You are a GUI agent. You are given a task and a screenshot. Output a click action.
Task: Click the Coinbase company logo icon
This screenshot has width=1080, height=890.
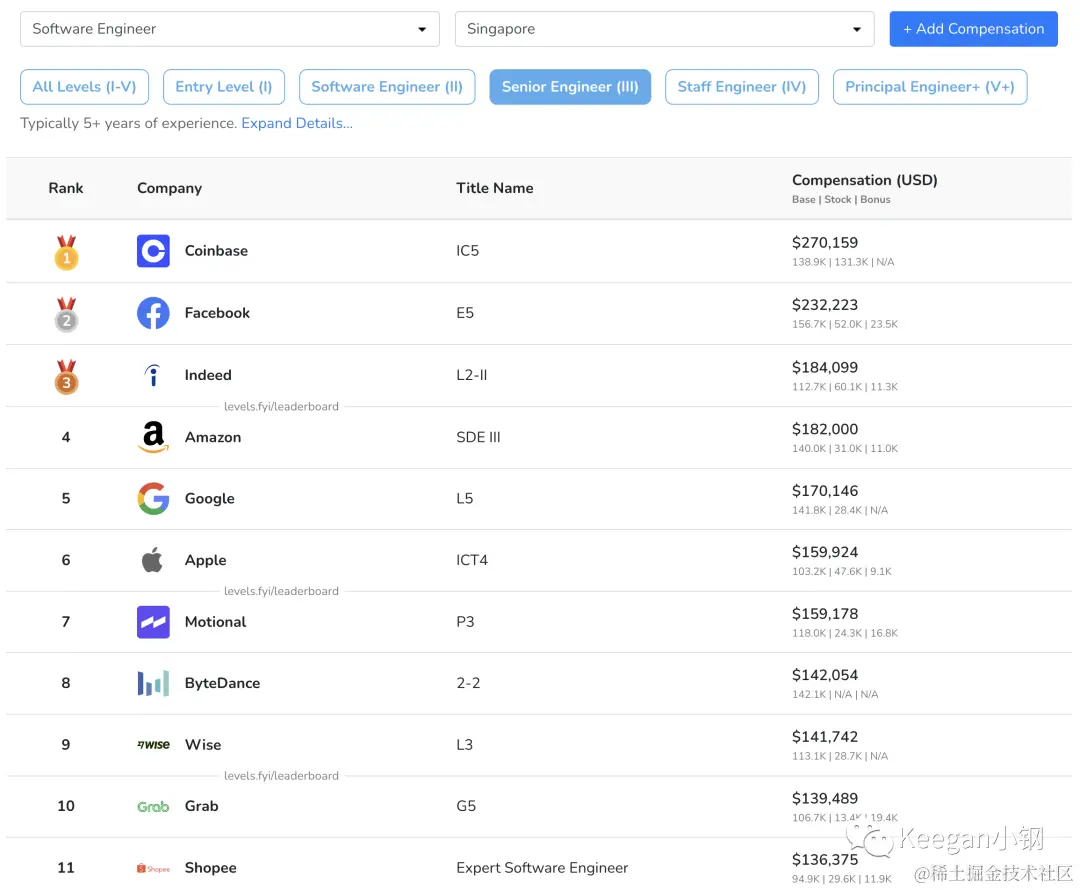[x=153, y=251]
